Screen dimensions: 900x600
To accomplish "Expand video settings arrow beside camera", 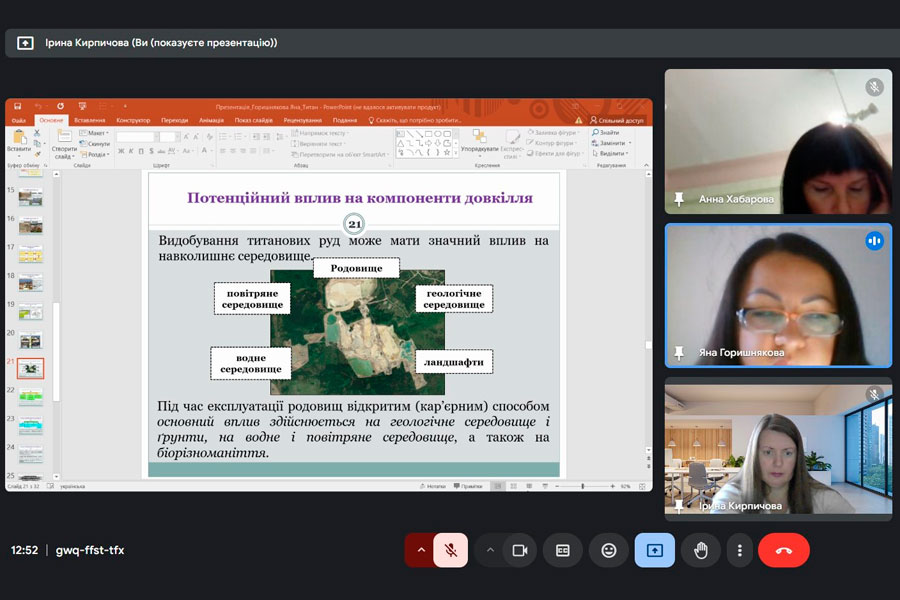I will click(x=490, y=550).
